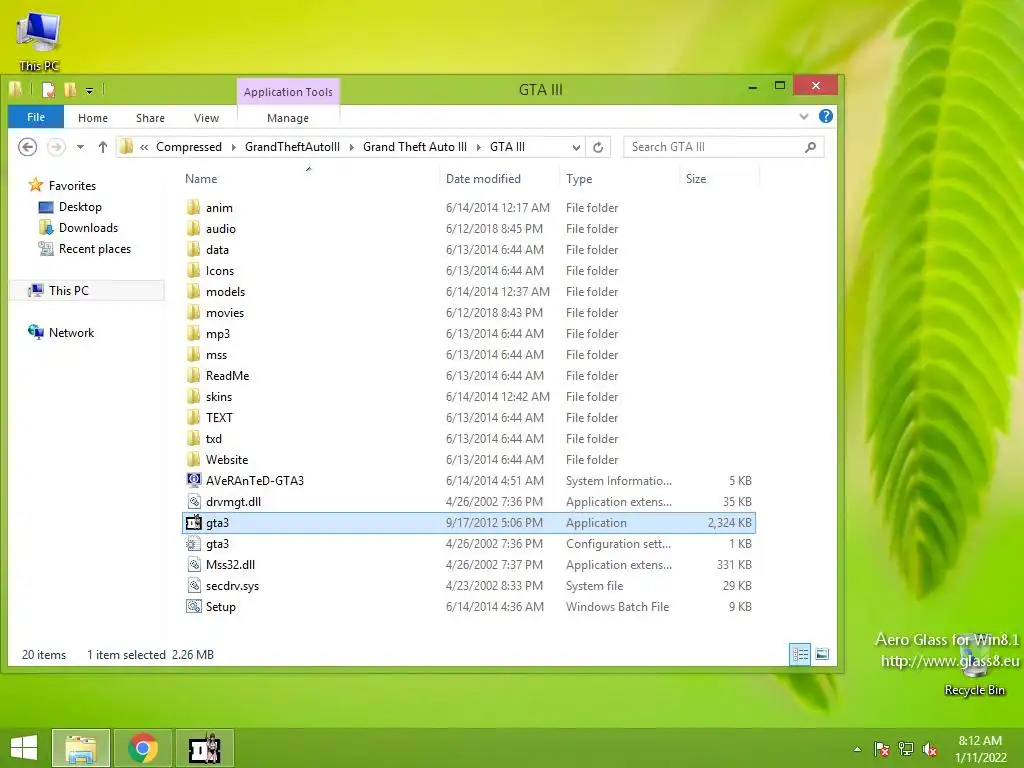Click the search magnifier icon

pos(810,147)
